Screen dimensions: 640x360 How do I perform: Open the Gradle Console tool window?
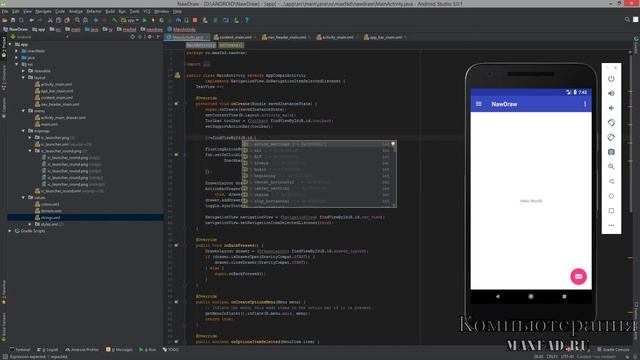[x=613, y=350]
